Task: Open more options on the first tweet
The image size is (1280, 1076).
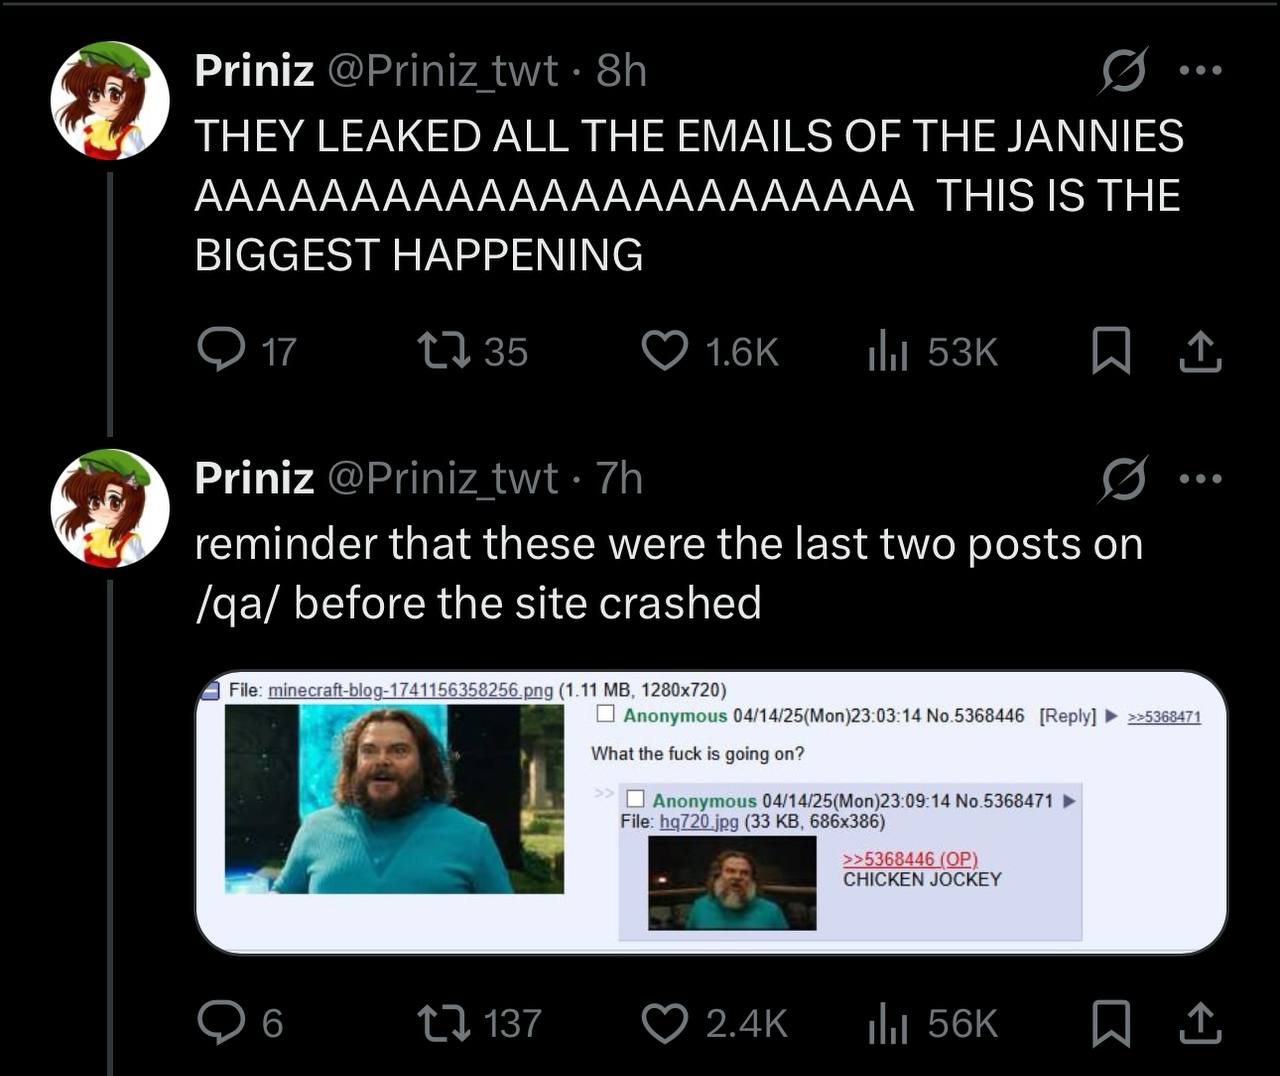Action: pyautogui.click(x=1200, y=71)
